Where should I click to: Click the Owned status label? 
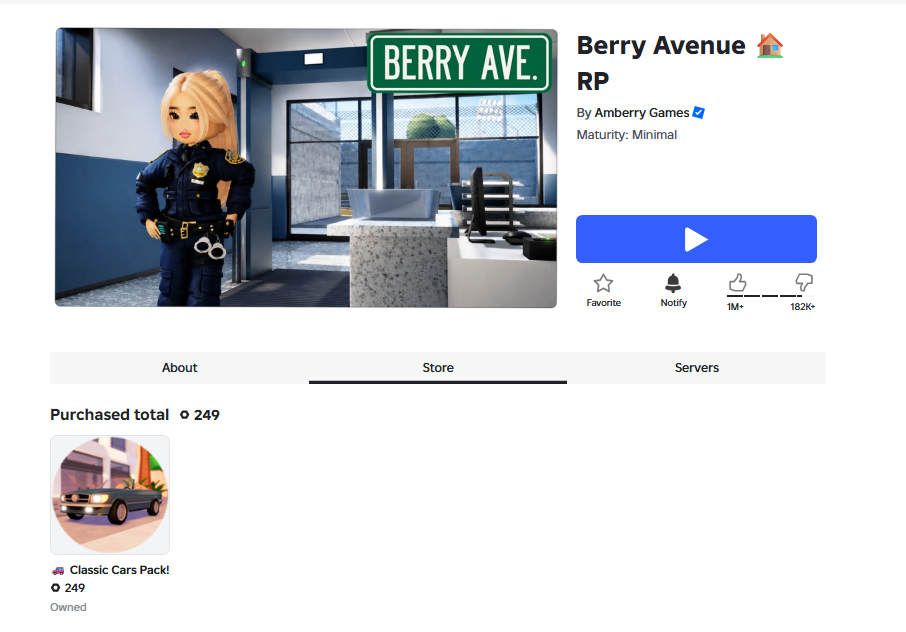[68, 607]
